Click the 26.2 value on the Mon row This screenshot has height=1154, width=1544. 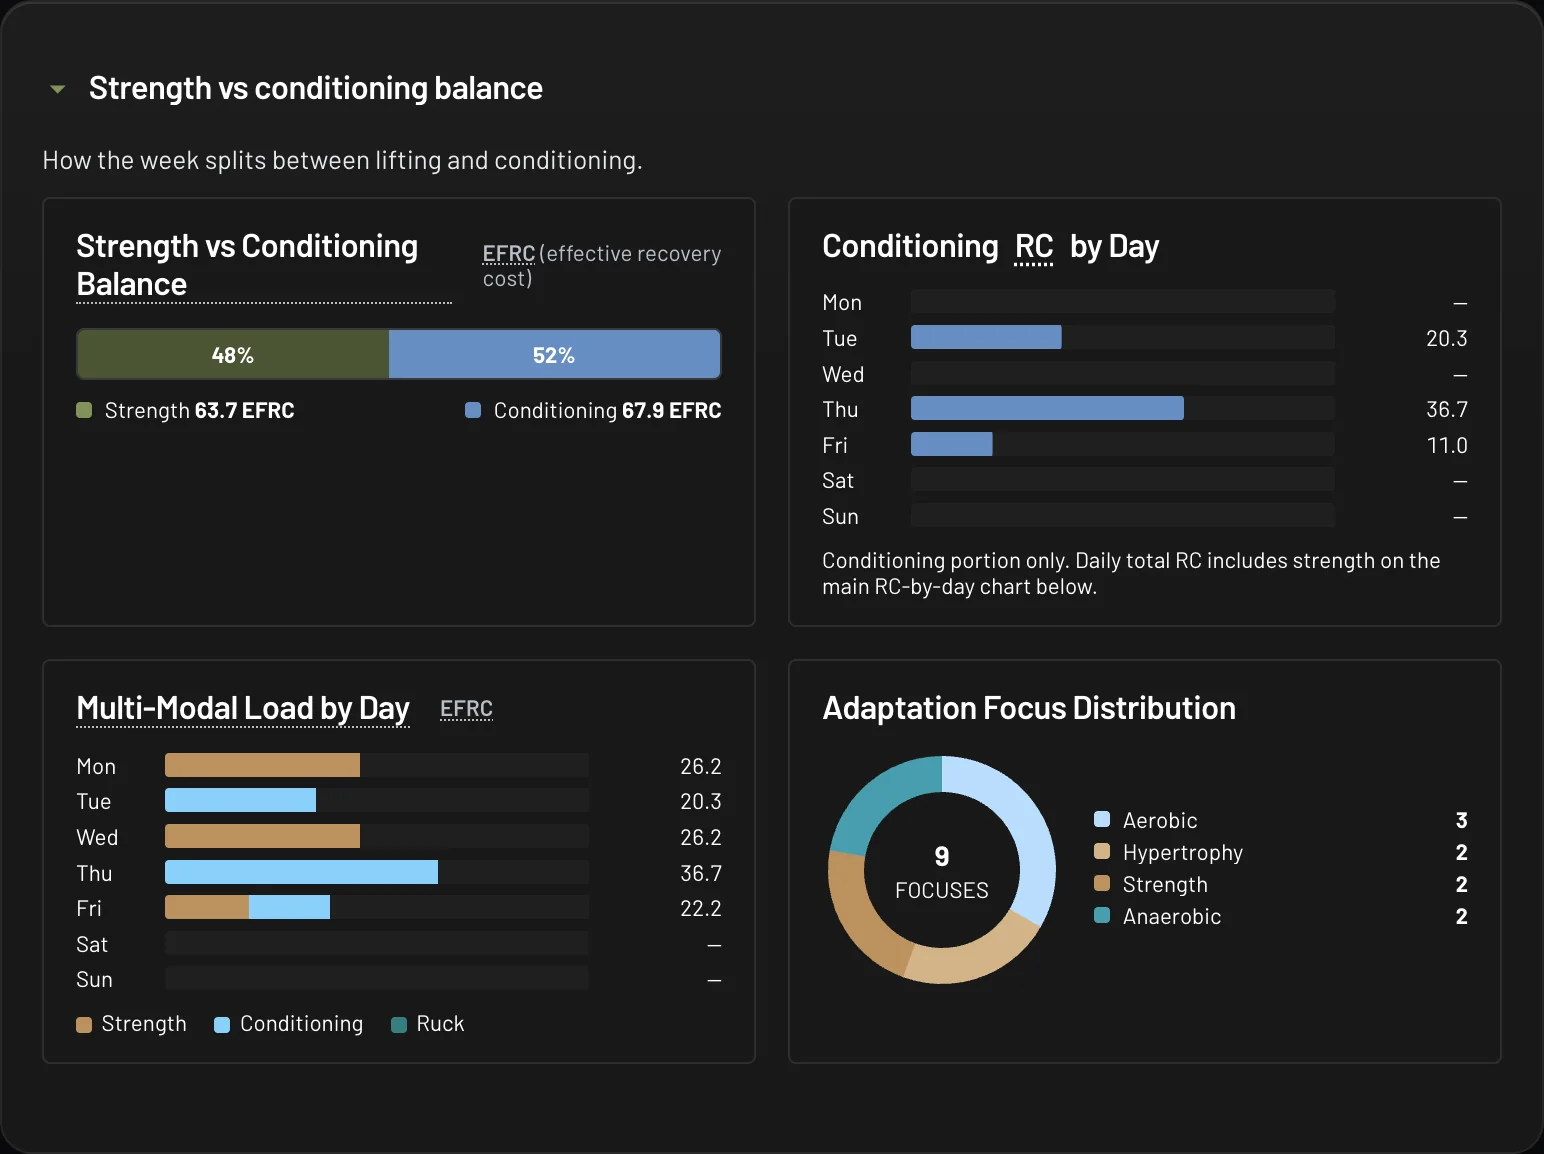tap(700, 767)
